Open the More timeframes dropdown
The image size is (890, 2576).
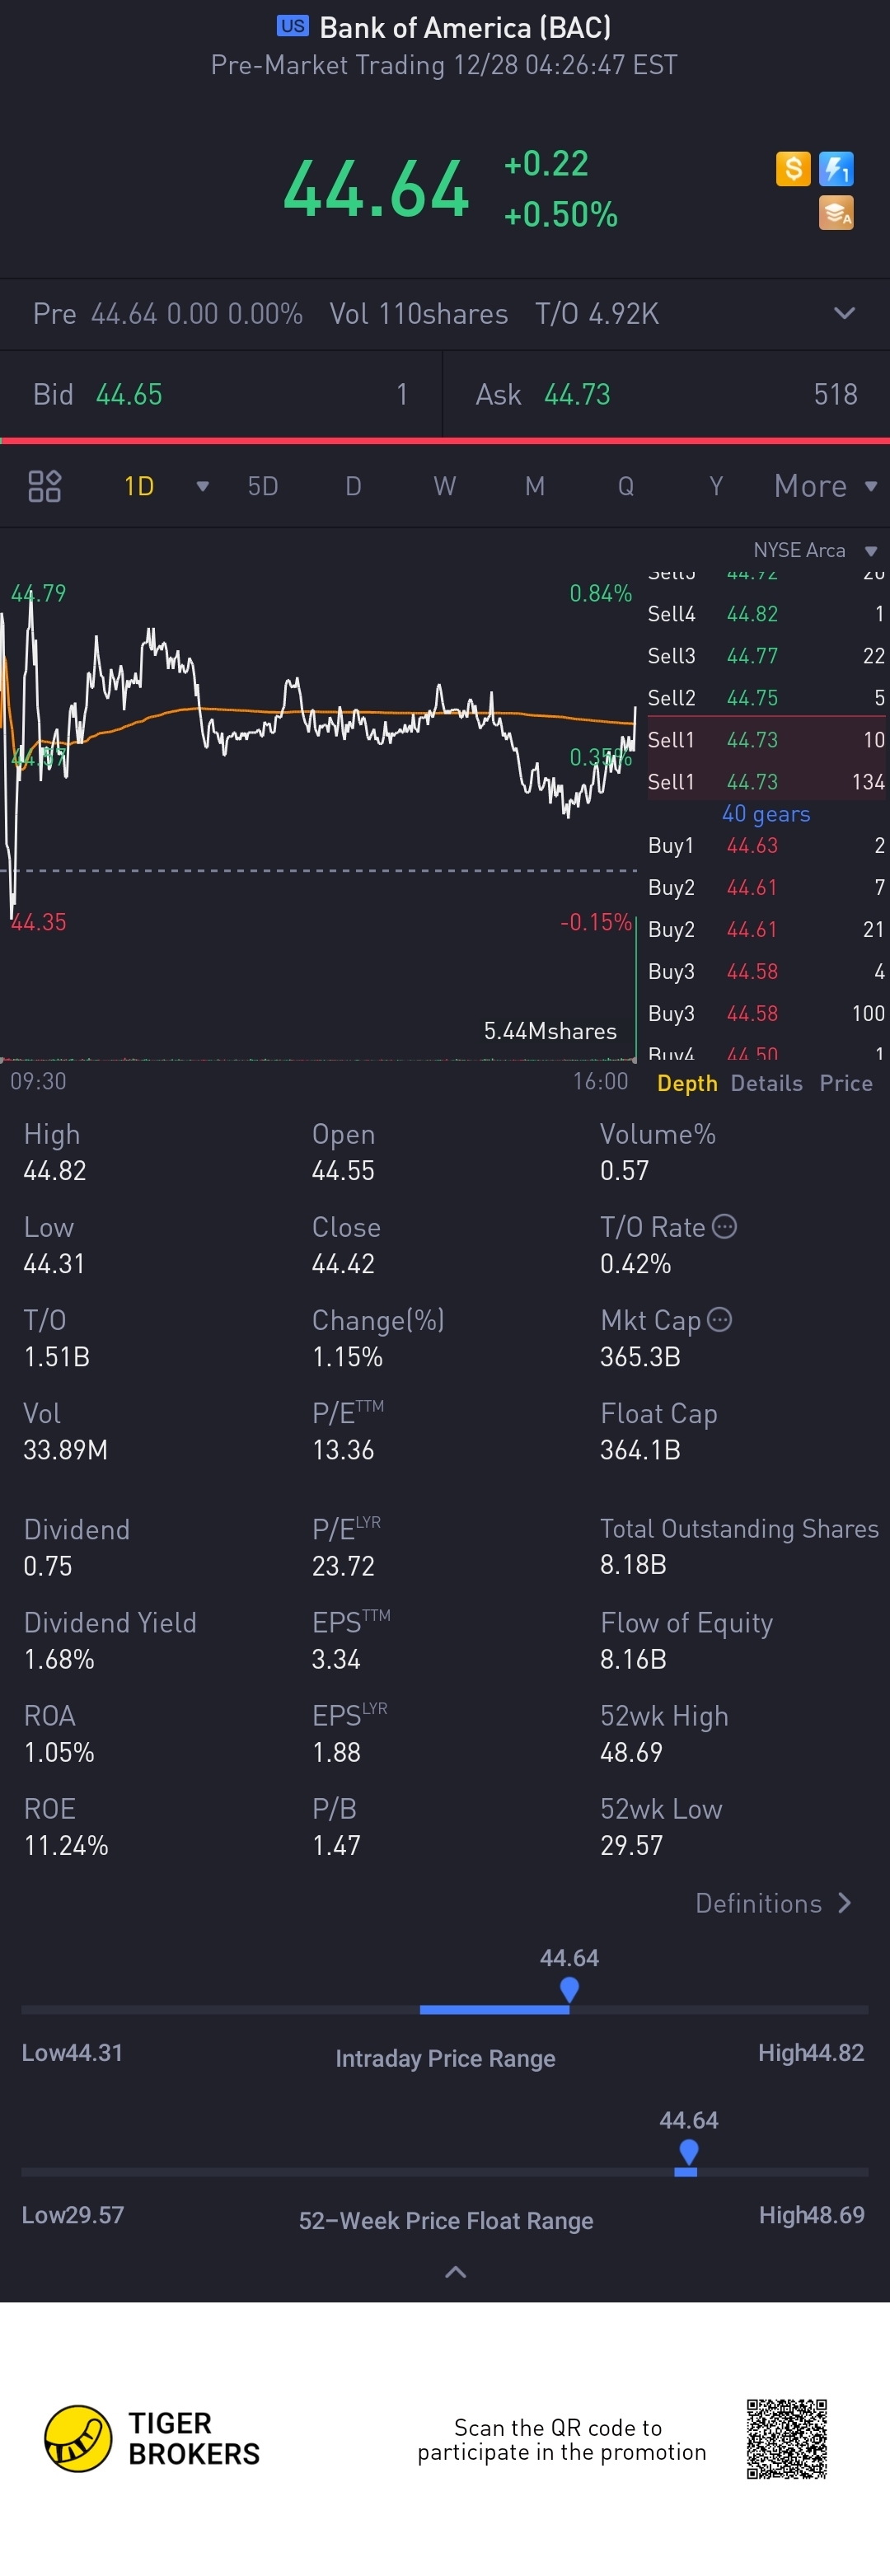[x=825, y=486]
